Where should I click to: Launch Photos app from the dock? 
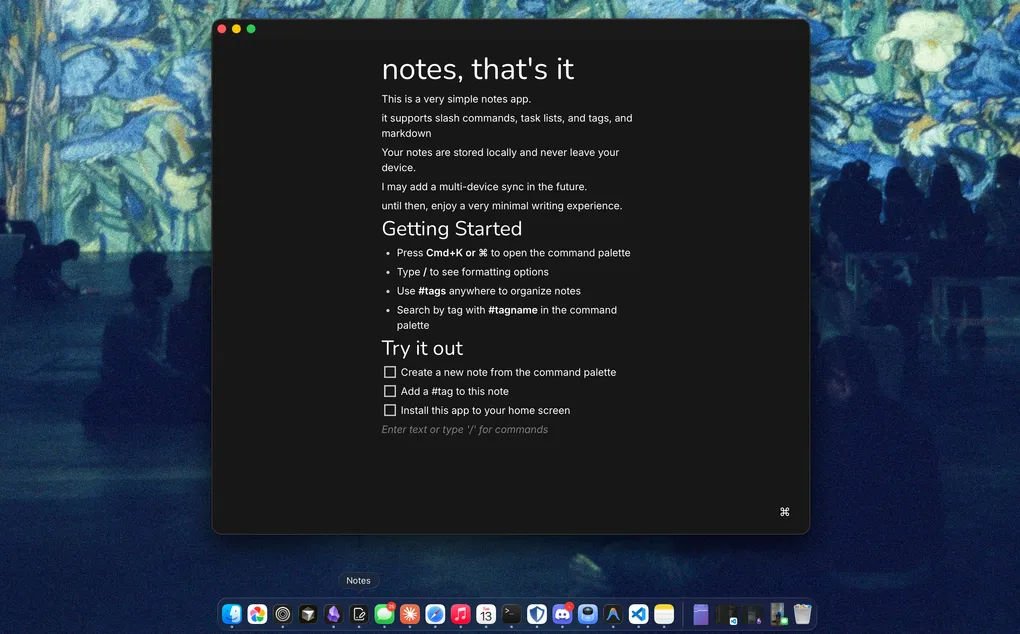(x=257, y=614)
